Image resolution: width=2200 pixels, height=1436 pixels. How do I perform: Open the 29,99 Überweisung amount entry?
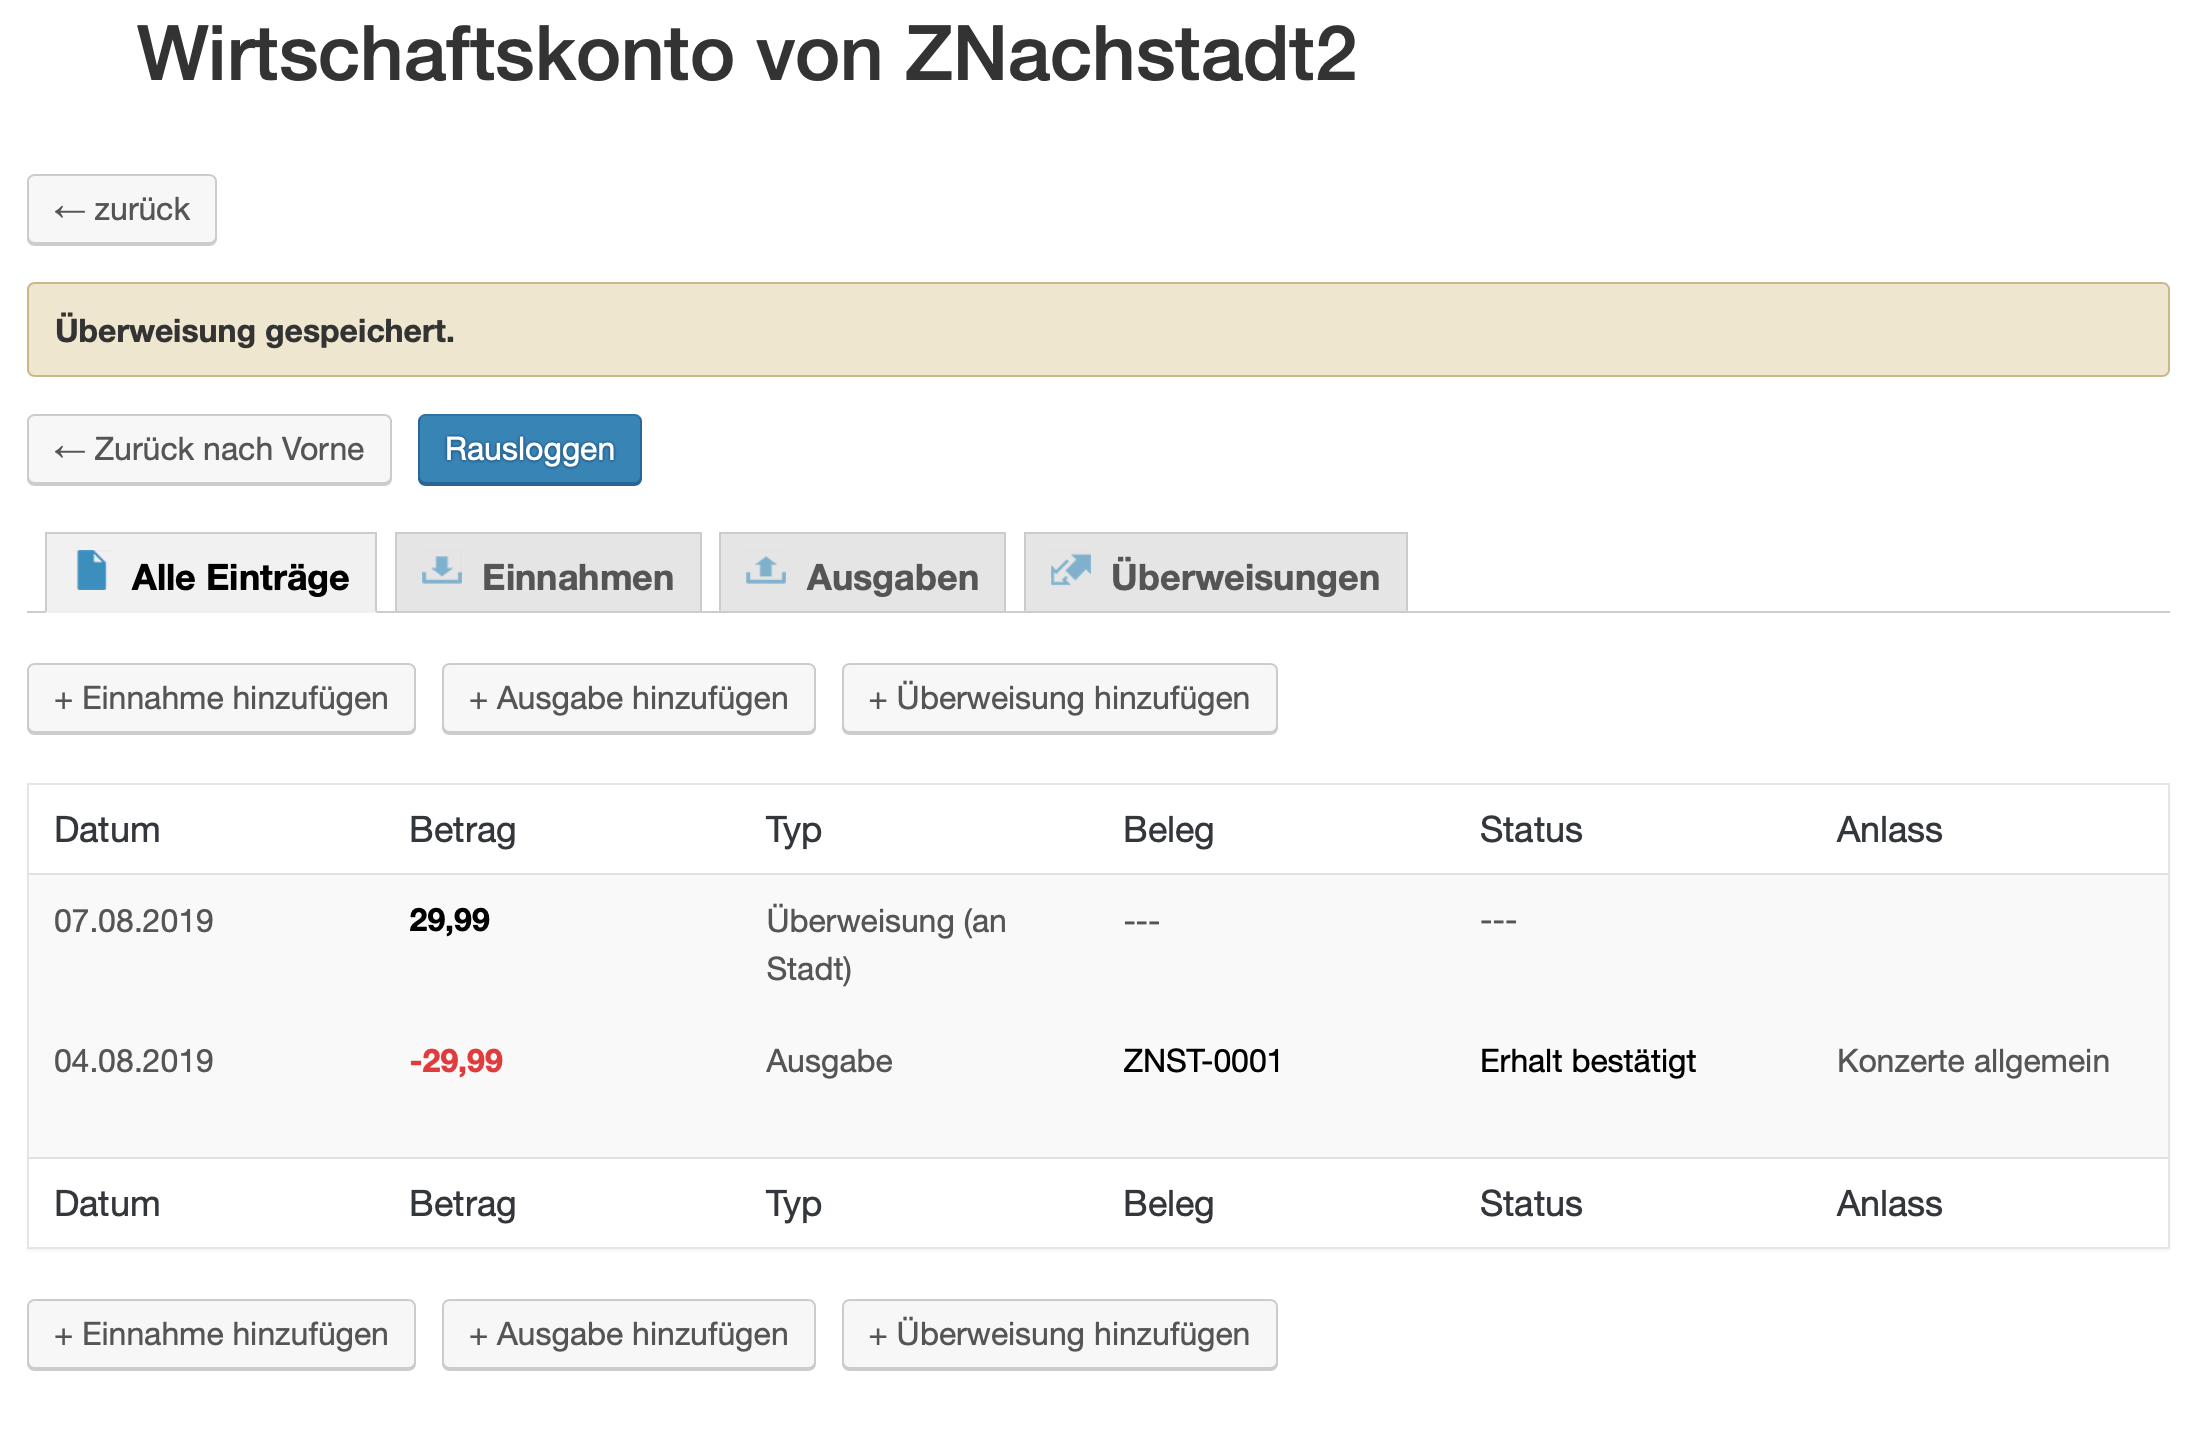pyautogui.click(x=449, y=920)
